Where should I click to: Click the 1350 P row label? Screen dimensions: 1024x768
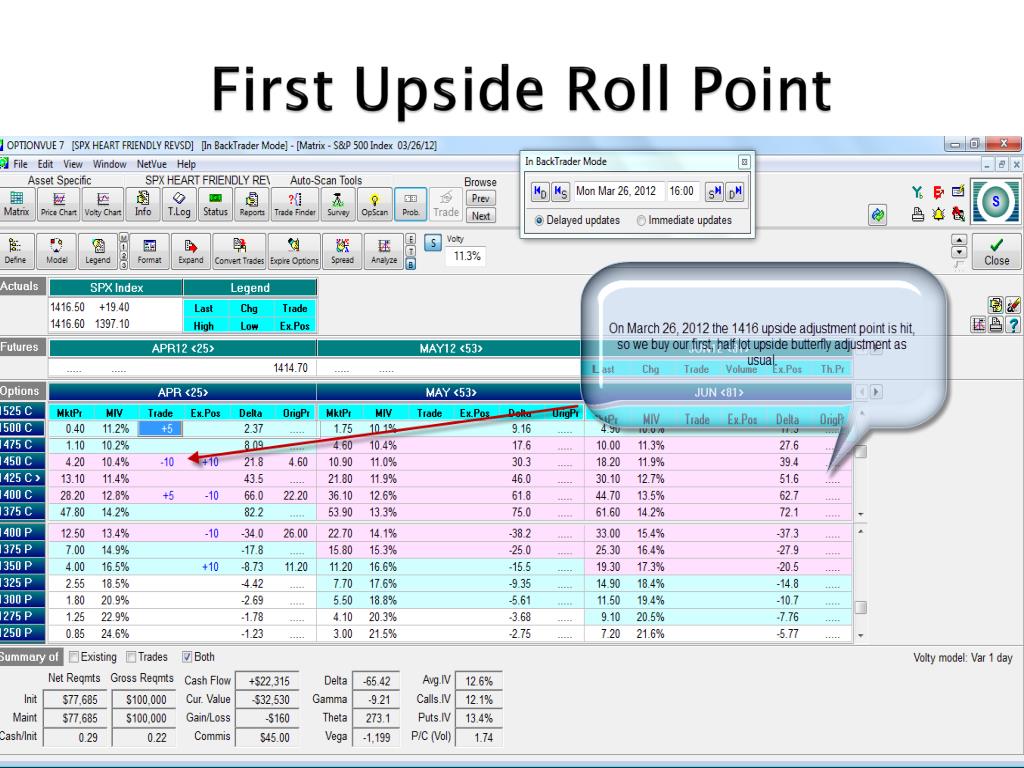pyautogui.click(x=23, y=566)
